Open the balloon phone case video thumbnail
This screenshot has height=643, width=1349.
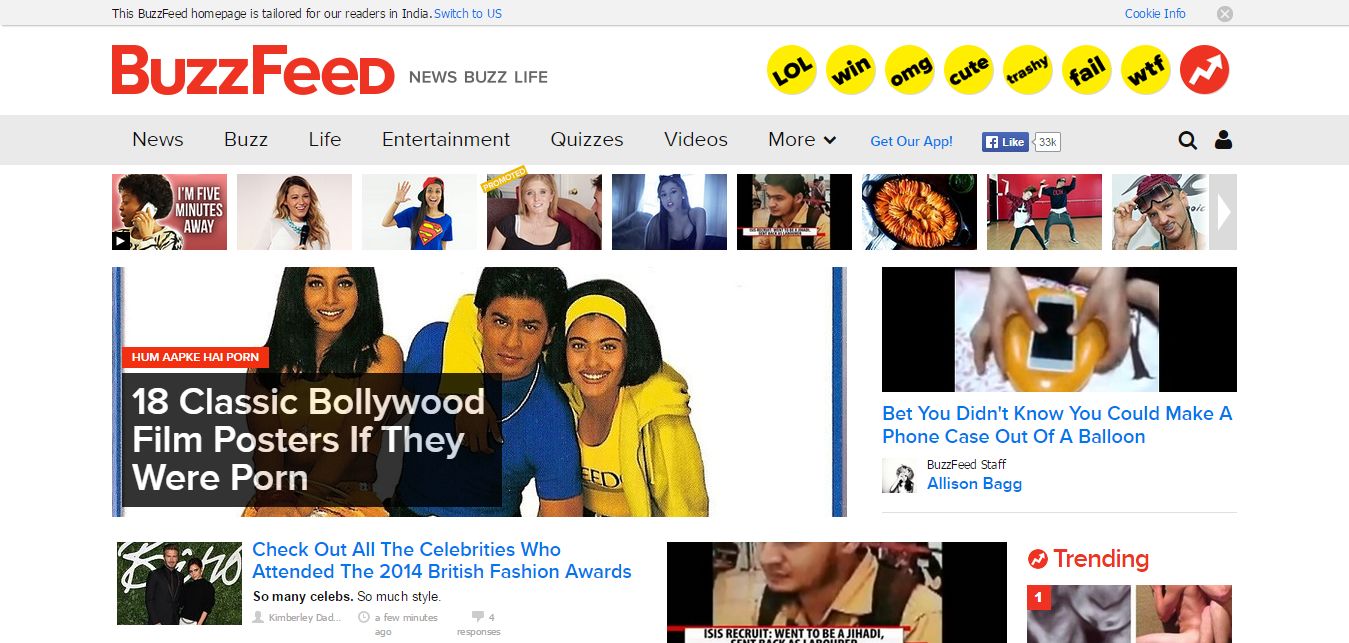tap(1059, 329)
